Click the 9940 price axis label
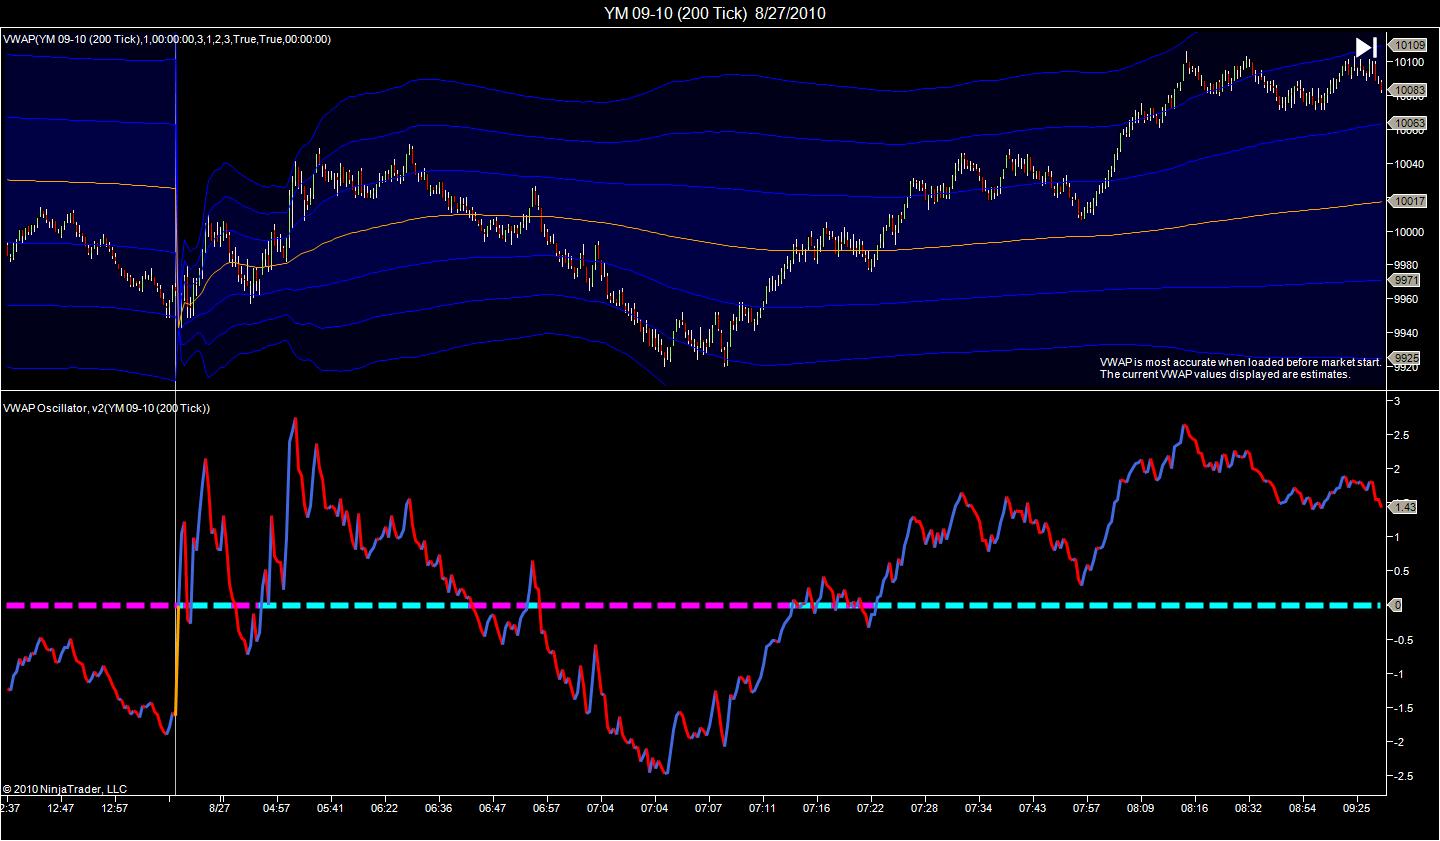The height and width of the screenshot is (841, 1440). click(1406, 333)
